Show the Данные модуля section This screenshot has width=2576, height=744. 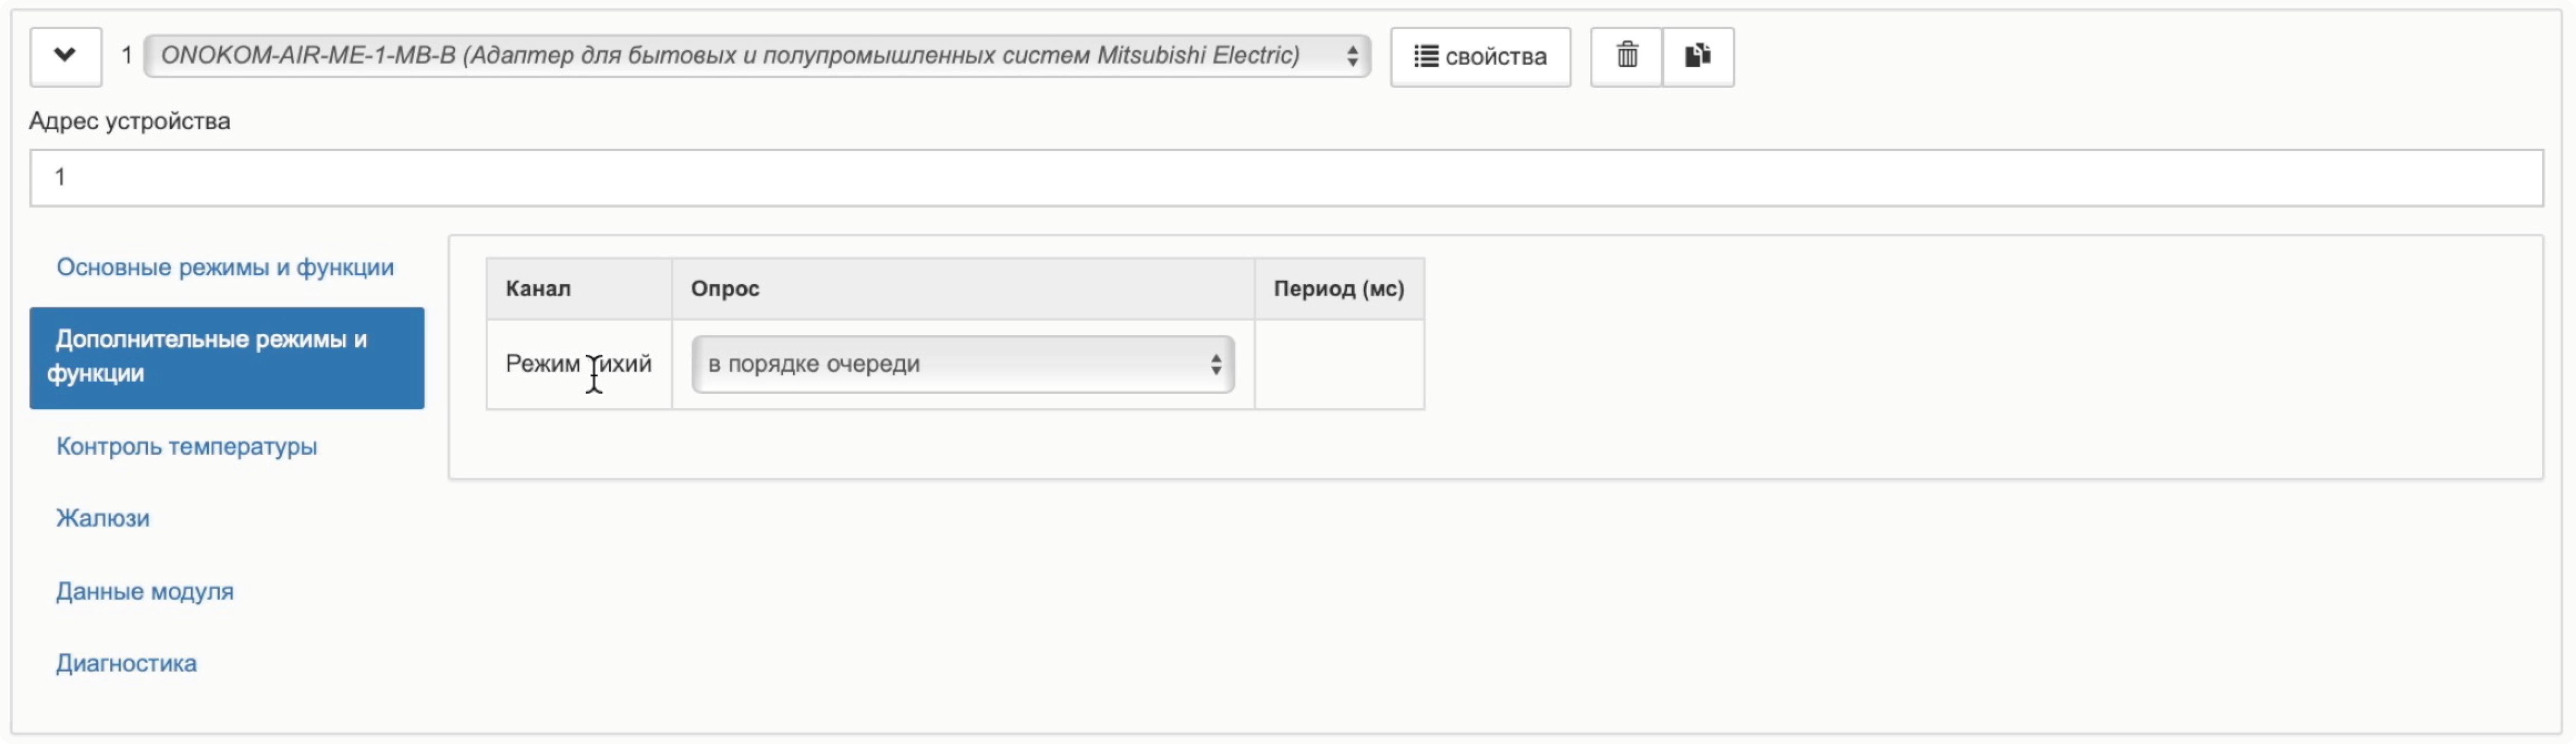click(x=145, y=591)
